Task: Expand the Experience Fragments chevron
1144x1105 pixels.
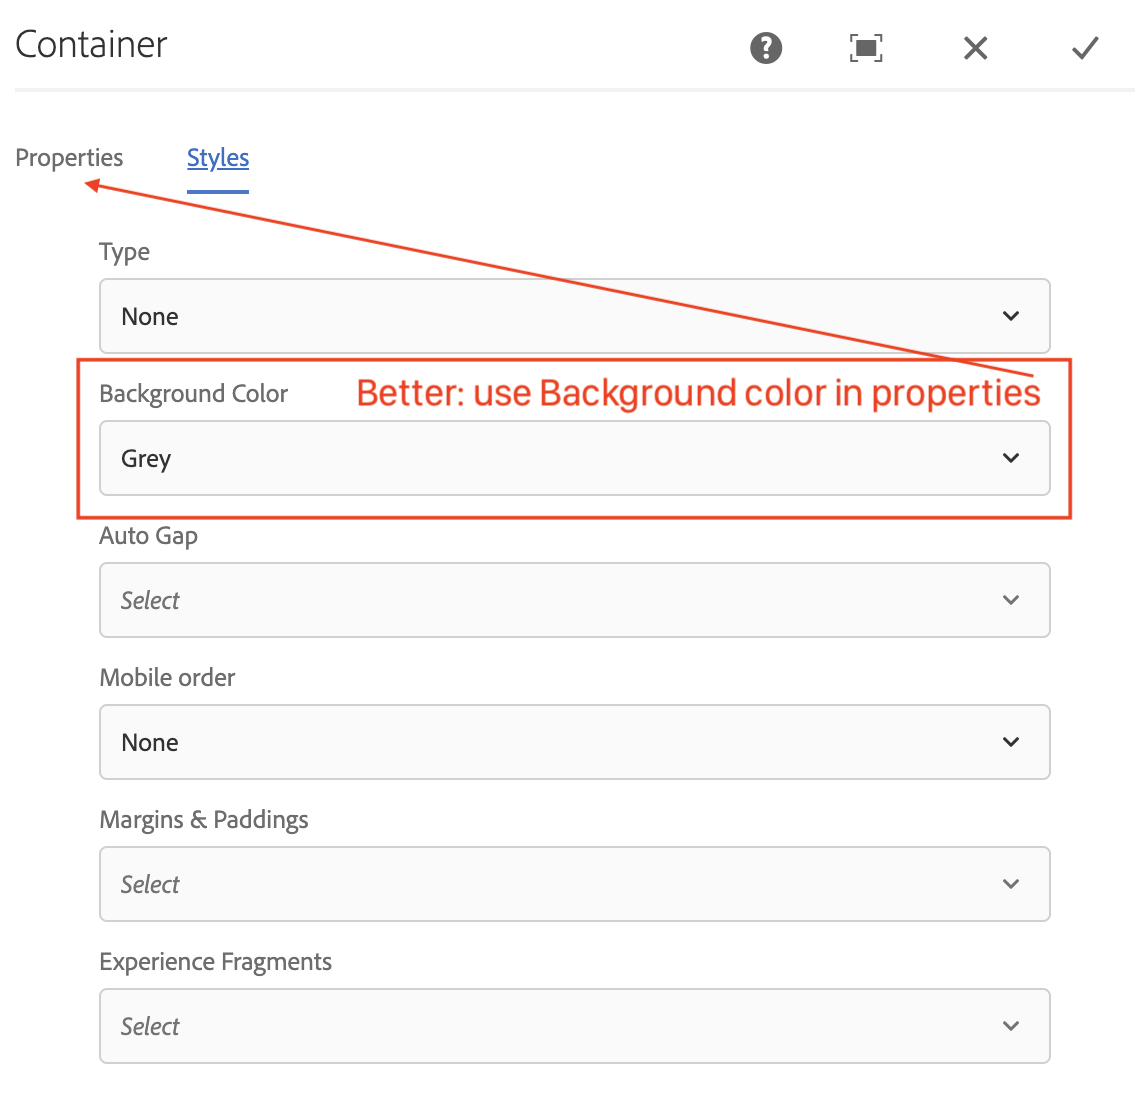Action: (x=1010, y=1026)
